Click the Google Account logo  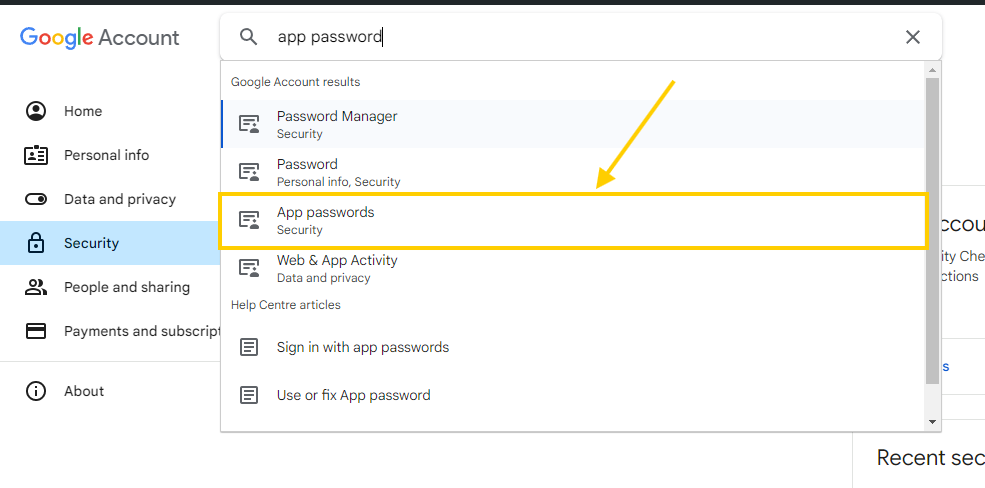[99, 38]
